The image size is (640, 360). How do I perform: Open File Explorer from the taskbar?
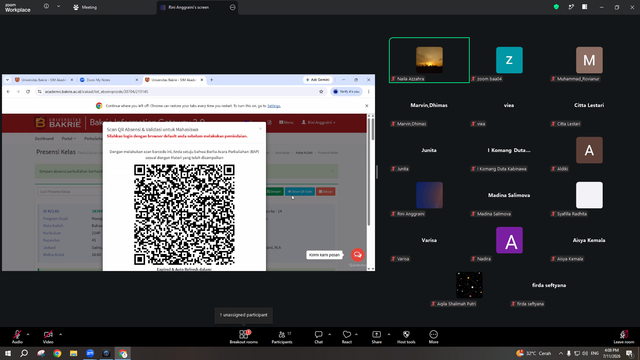click(x=73, y=353)
